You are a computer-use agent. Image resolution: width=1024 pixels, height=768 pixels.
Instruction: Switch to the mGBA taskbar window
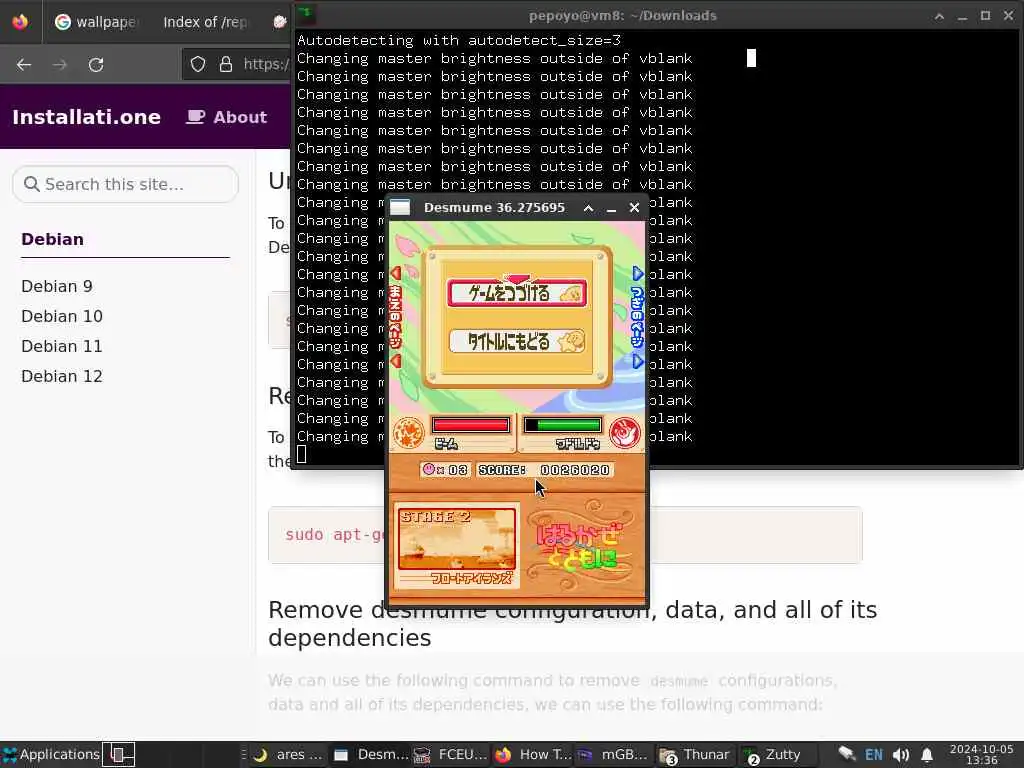[x=614, y=754]
